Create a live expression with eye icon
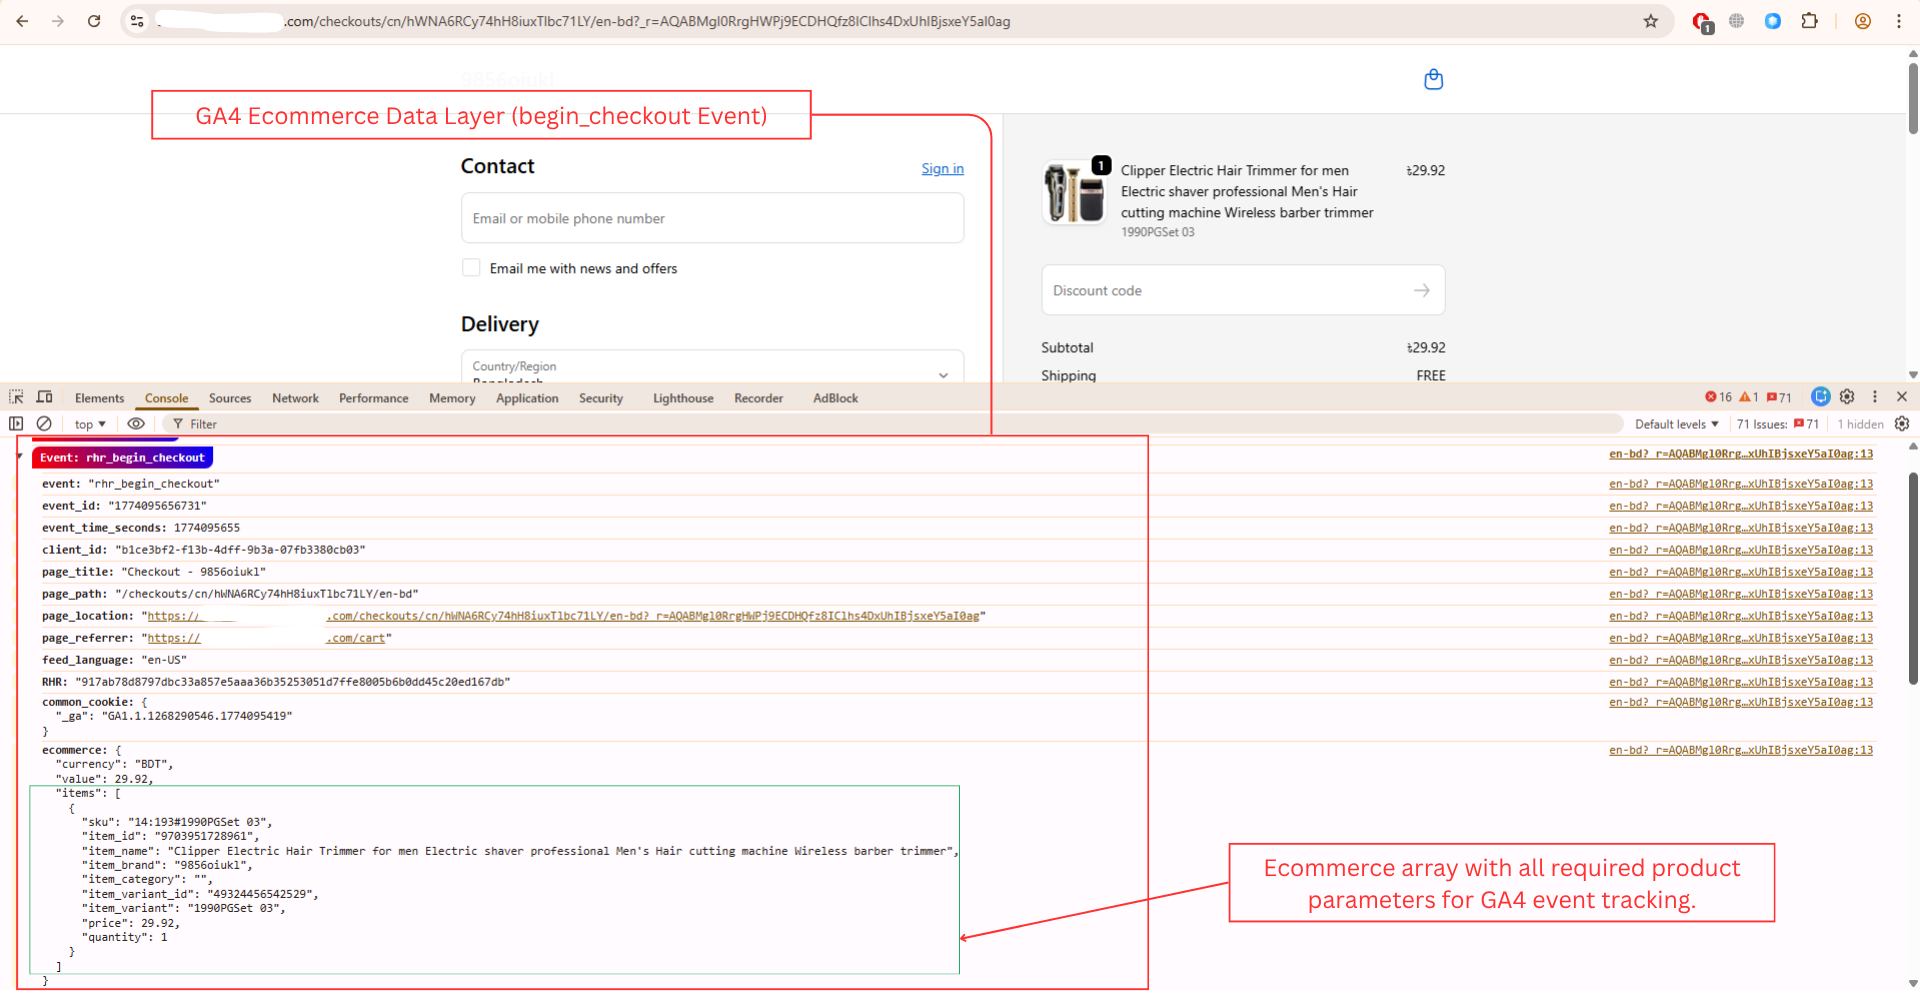Screen dimensions: 1920x1000 (x=136, y=424)
